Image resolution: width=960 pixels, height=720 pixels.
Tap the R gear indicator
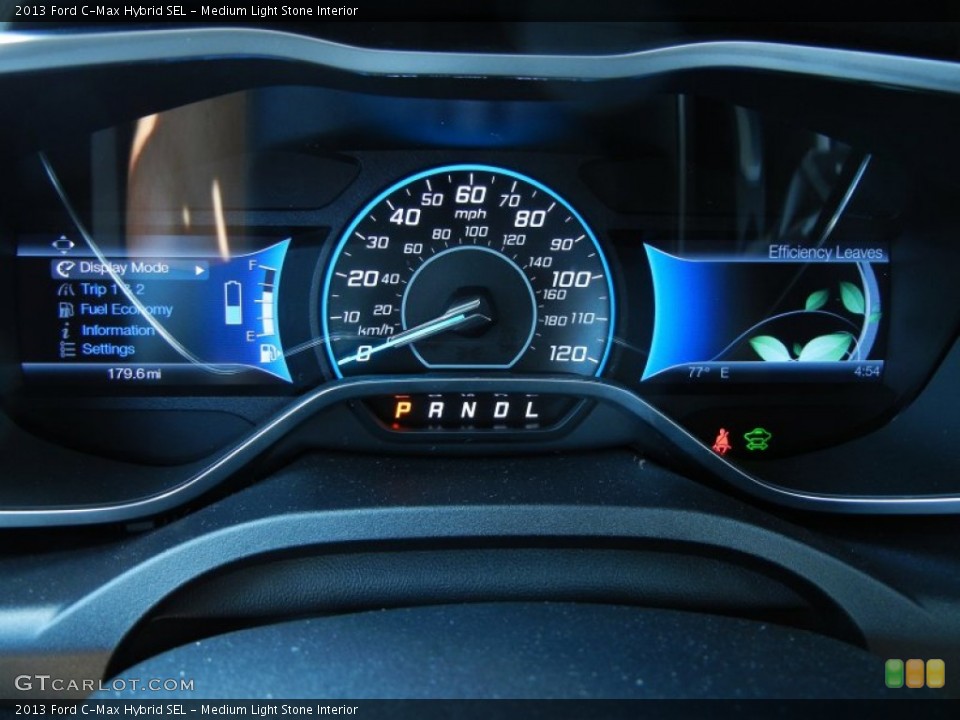[435, 410]
